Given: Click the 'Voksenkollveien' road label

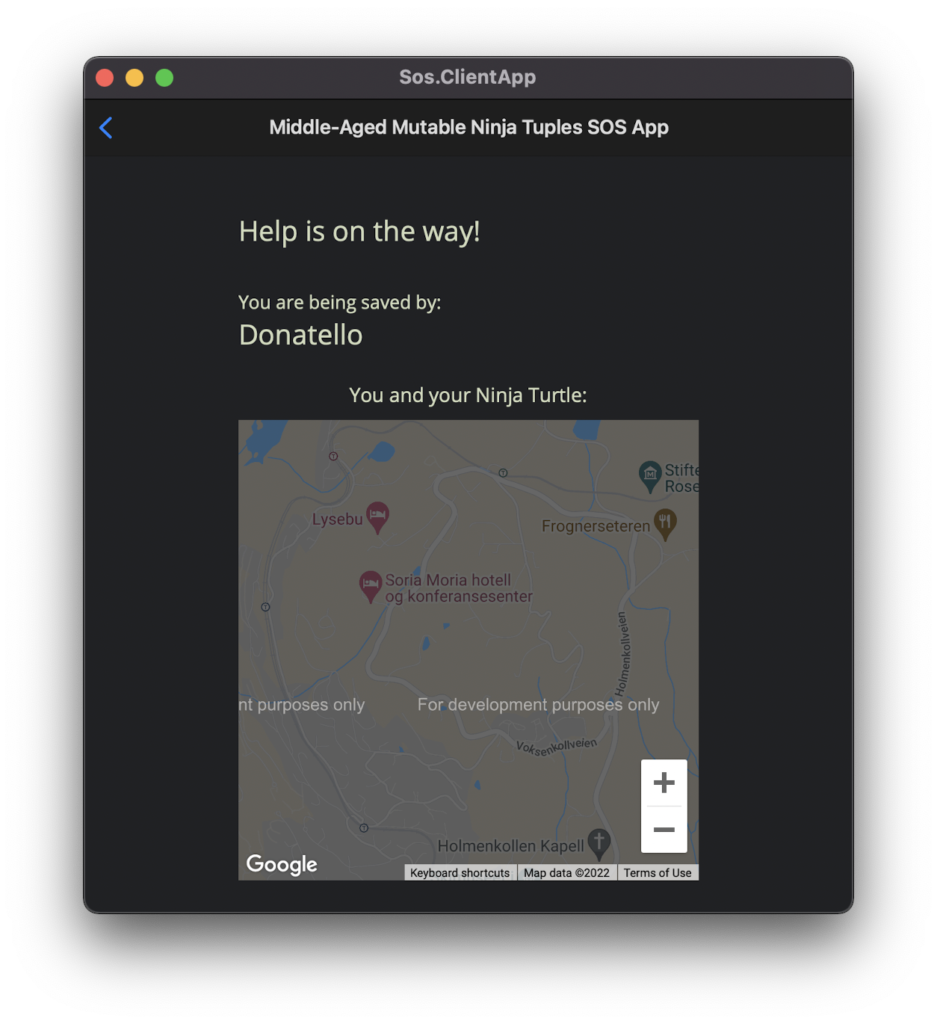Looking at the screenshot, I should pyautogui.click(x=556, y=746).
